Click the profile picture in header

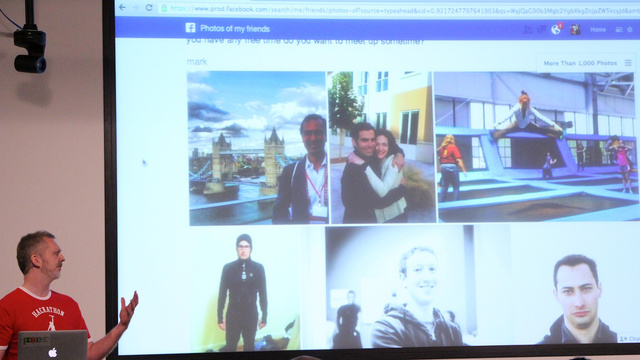[575, 29]
